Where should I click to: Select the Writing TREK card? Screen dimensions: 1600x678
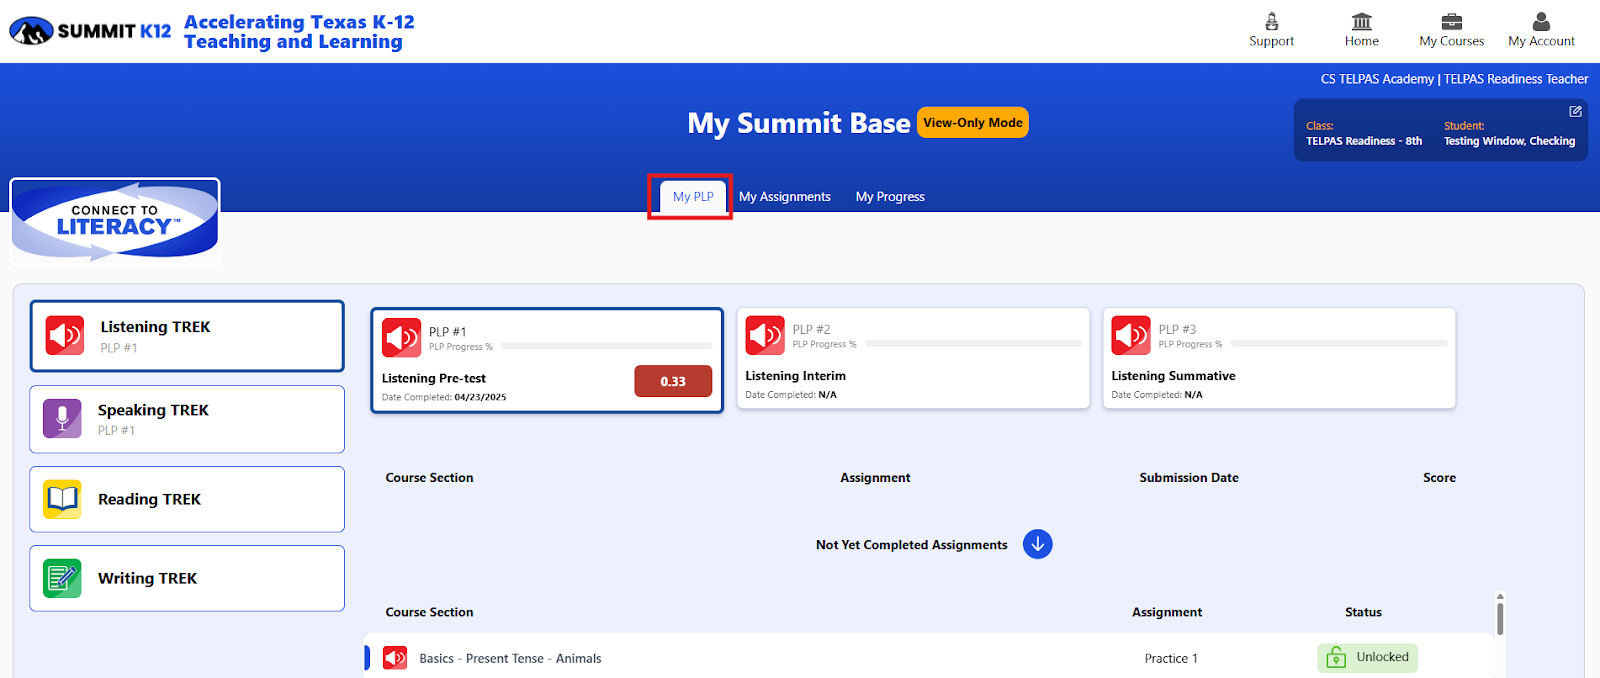187,578
